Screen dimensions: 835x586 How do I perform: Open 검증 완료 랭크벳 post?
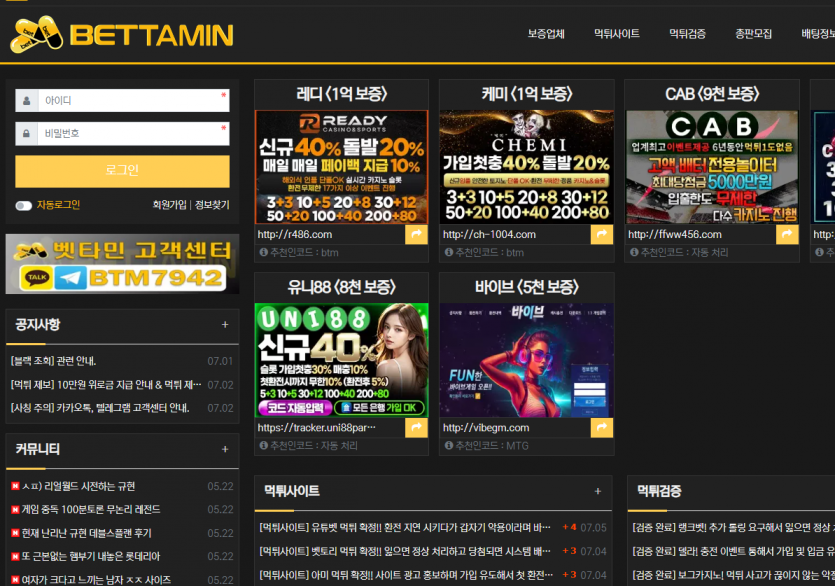pos(733,527)
